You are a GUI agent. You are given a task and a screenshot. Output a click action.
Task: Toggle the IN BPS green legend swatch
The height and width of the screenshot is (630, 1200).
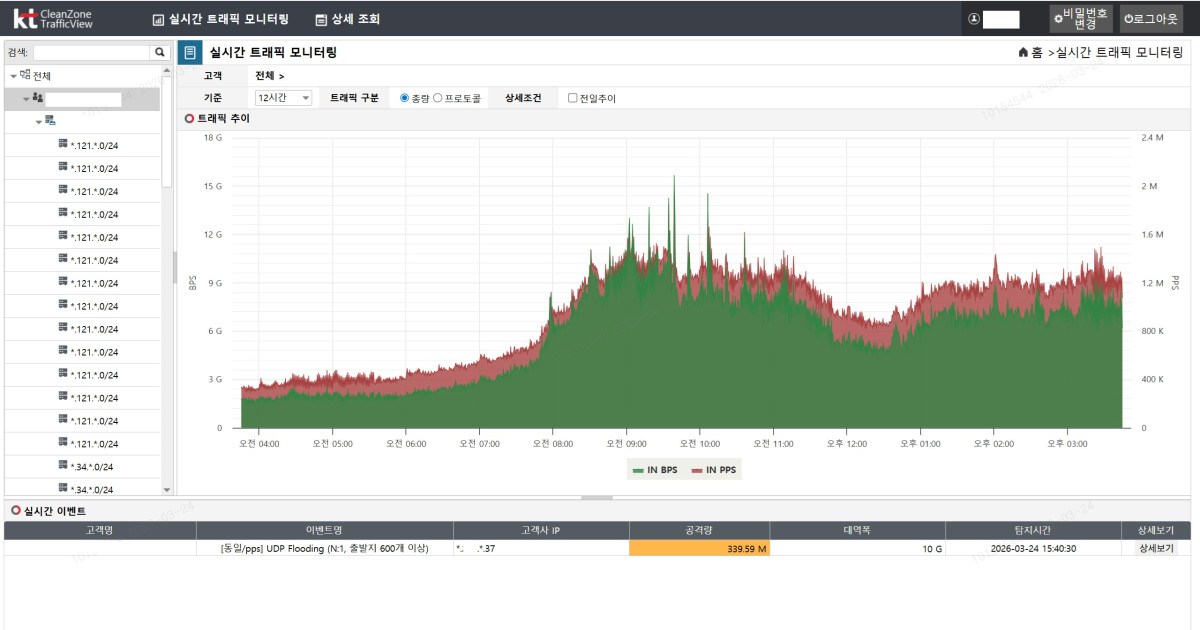click(637, 470)
